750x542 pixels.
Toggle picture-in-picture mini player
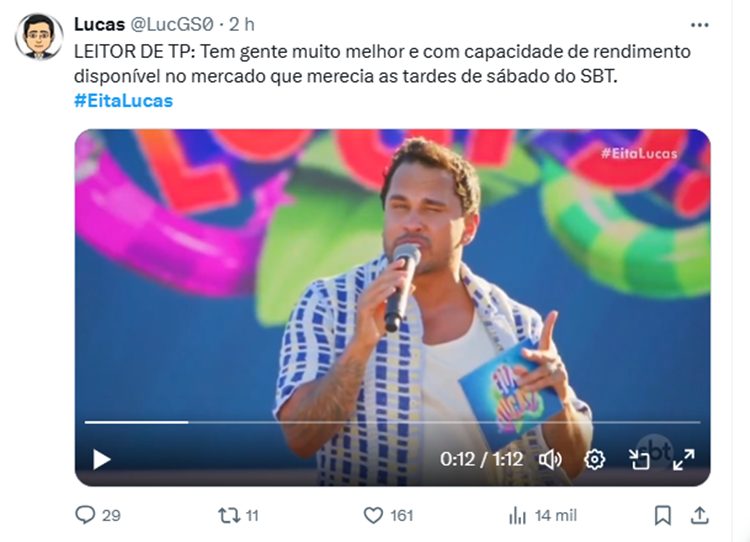(x=639, y=460)
